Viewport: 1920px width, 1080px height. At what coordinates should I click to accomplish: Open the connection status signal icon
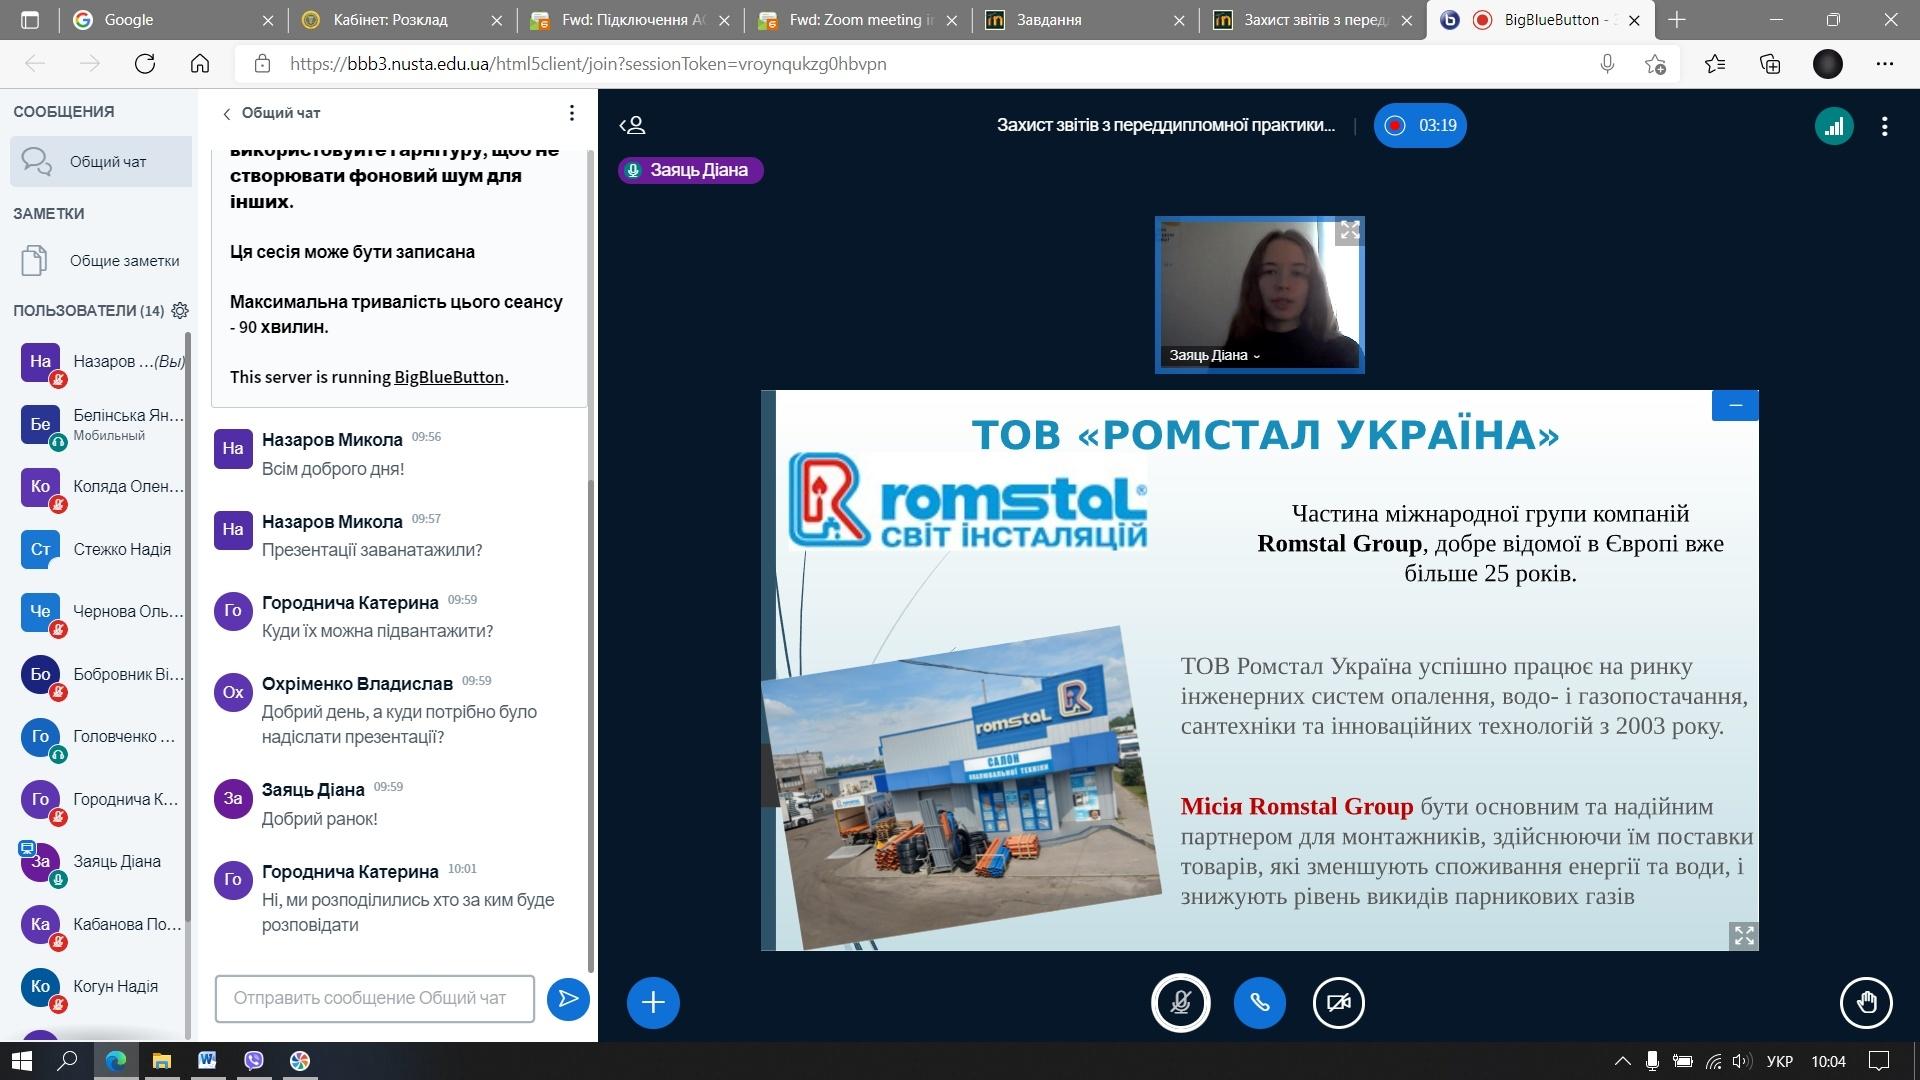(1834, 126)
